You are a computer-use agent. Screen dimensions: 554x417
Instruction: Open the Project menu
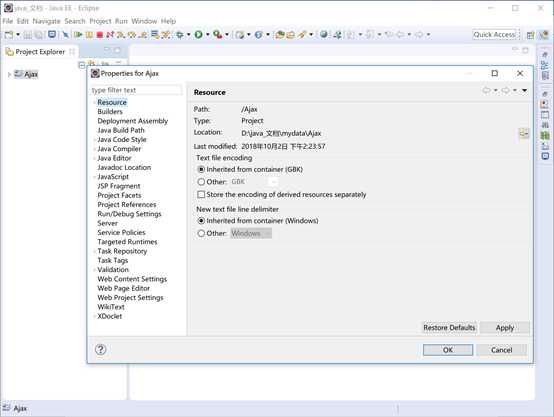(x=100, y=21)
